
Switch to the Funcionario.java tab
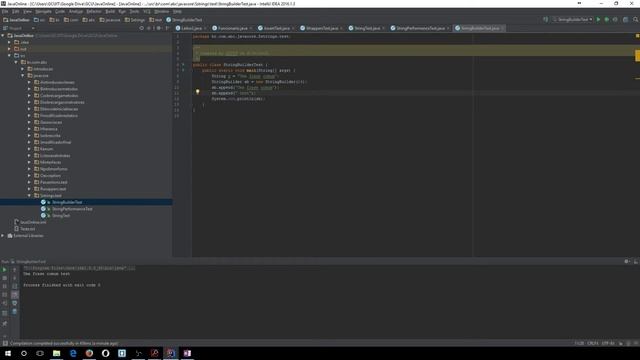[x=232, y=28]
